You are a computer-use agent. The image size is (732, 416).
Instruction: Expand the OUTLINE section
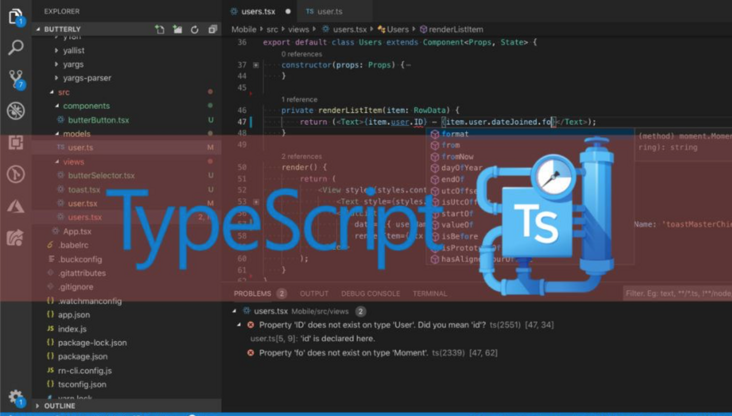click(x=37, y=406)
